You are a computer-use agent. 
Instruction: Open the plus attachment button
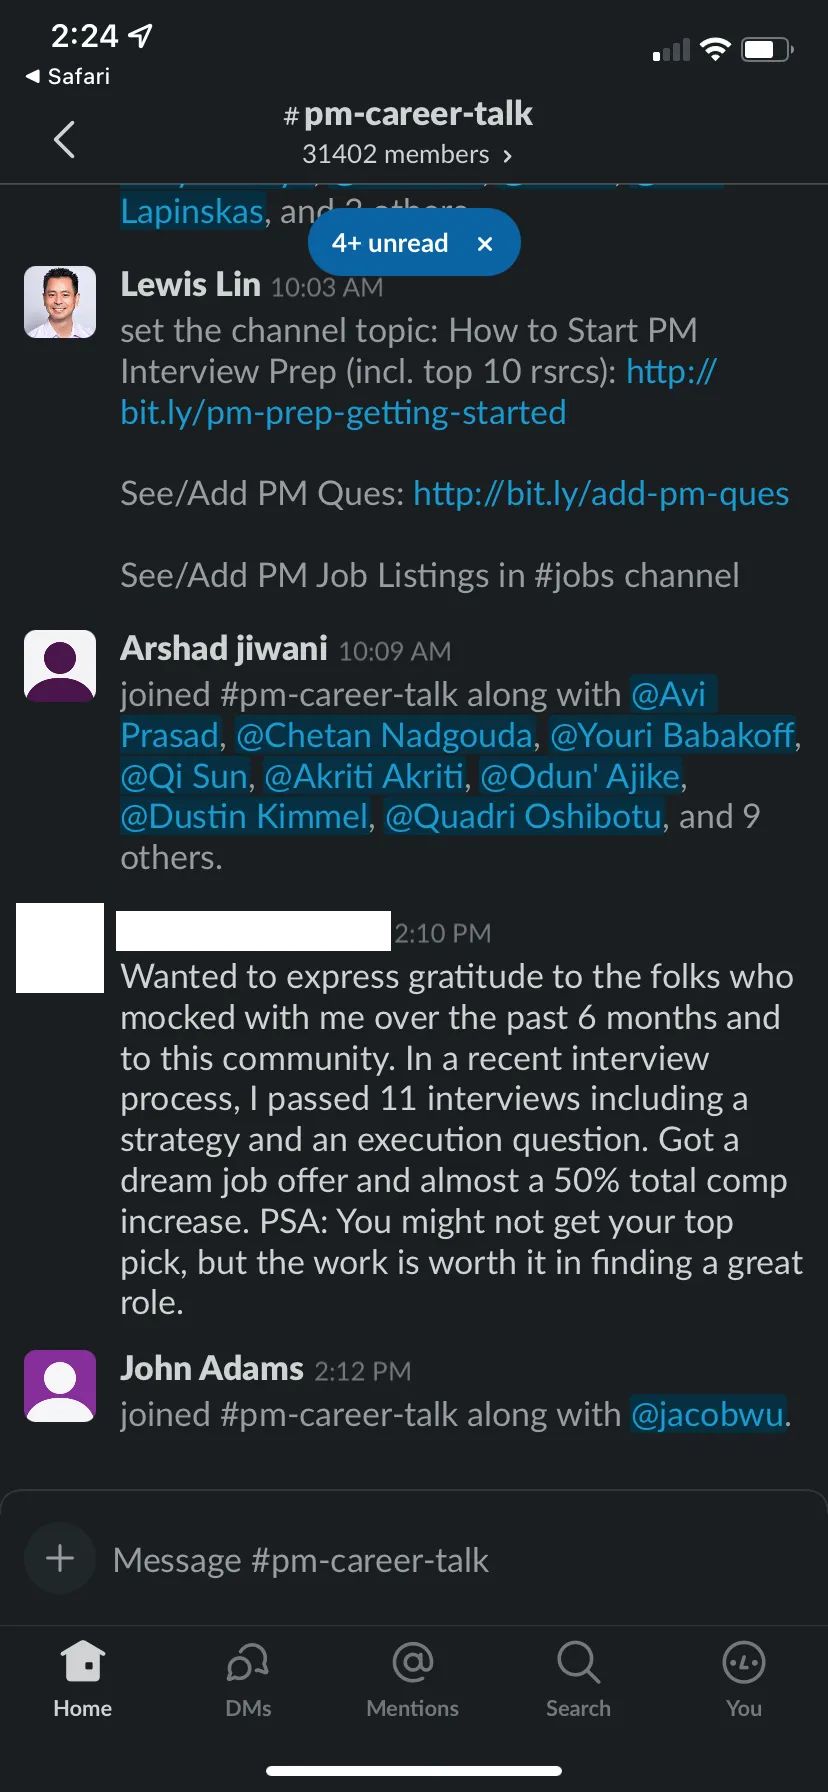(x=60, y=1558)
